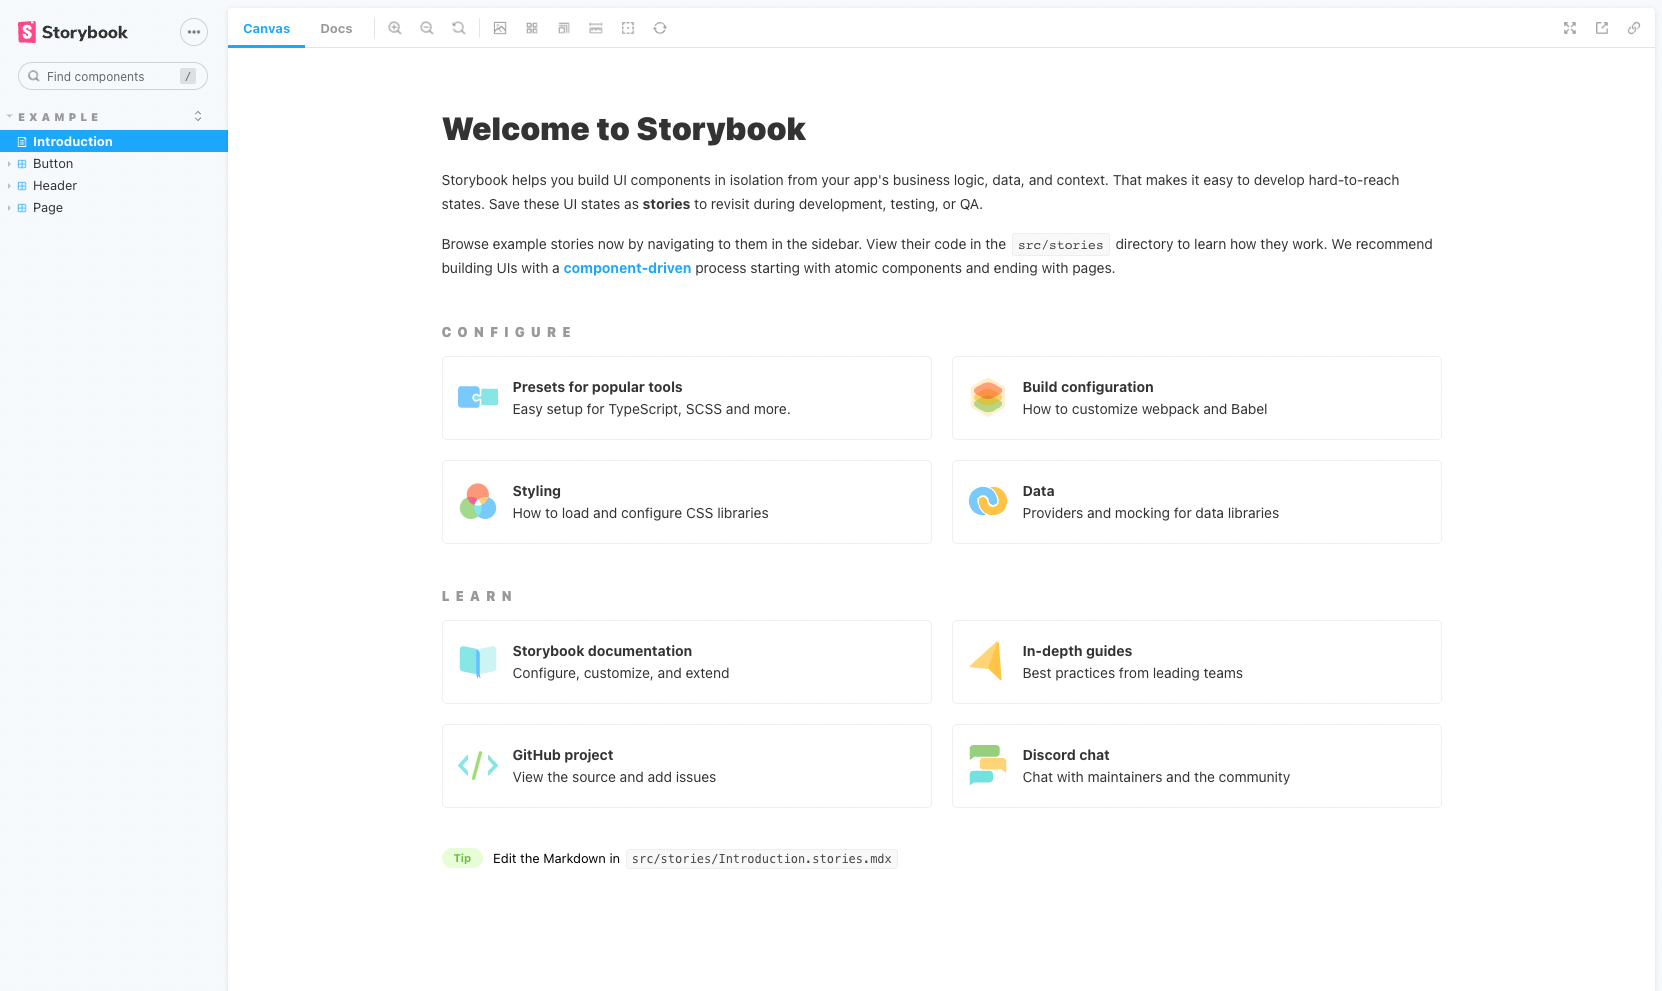1662x991 pixels.
Task: Click the In-depth guides paper plane icon
Action: coord(987,661)
